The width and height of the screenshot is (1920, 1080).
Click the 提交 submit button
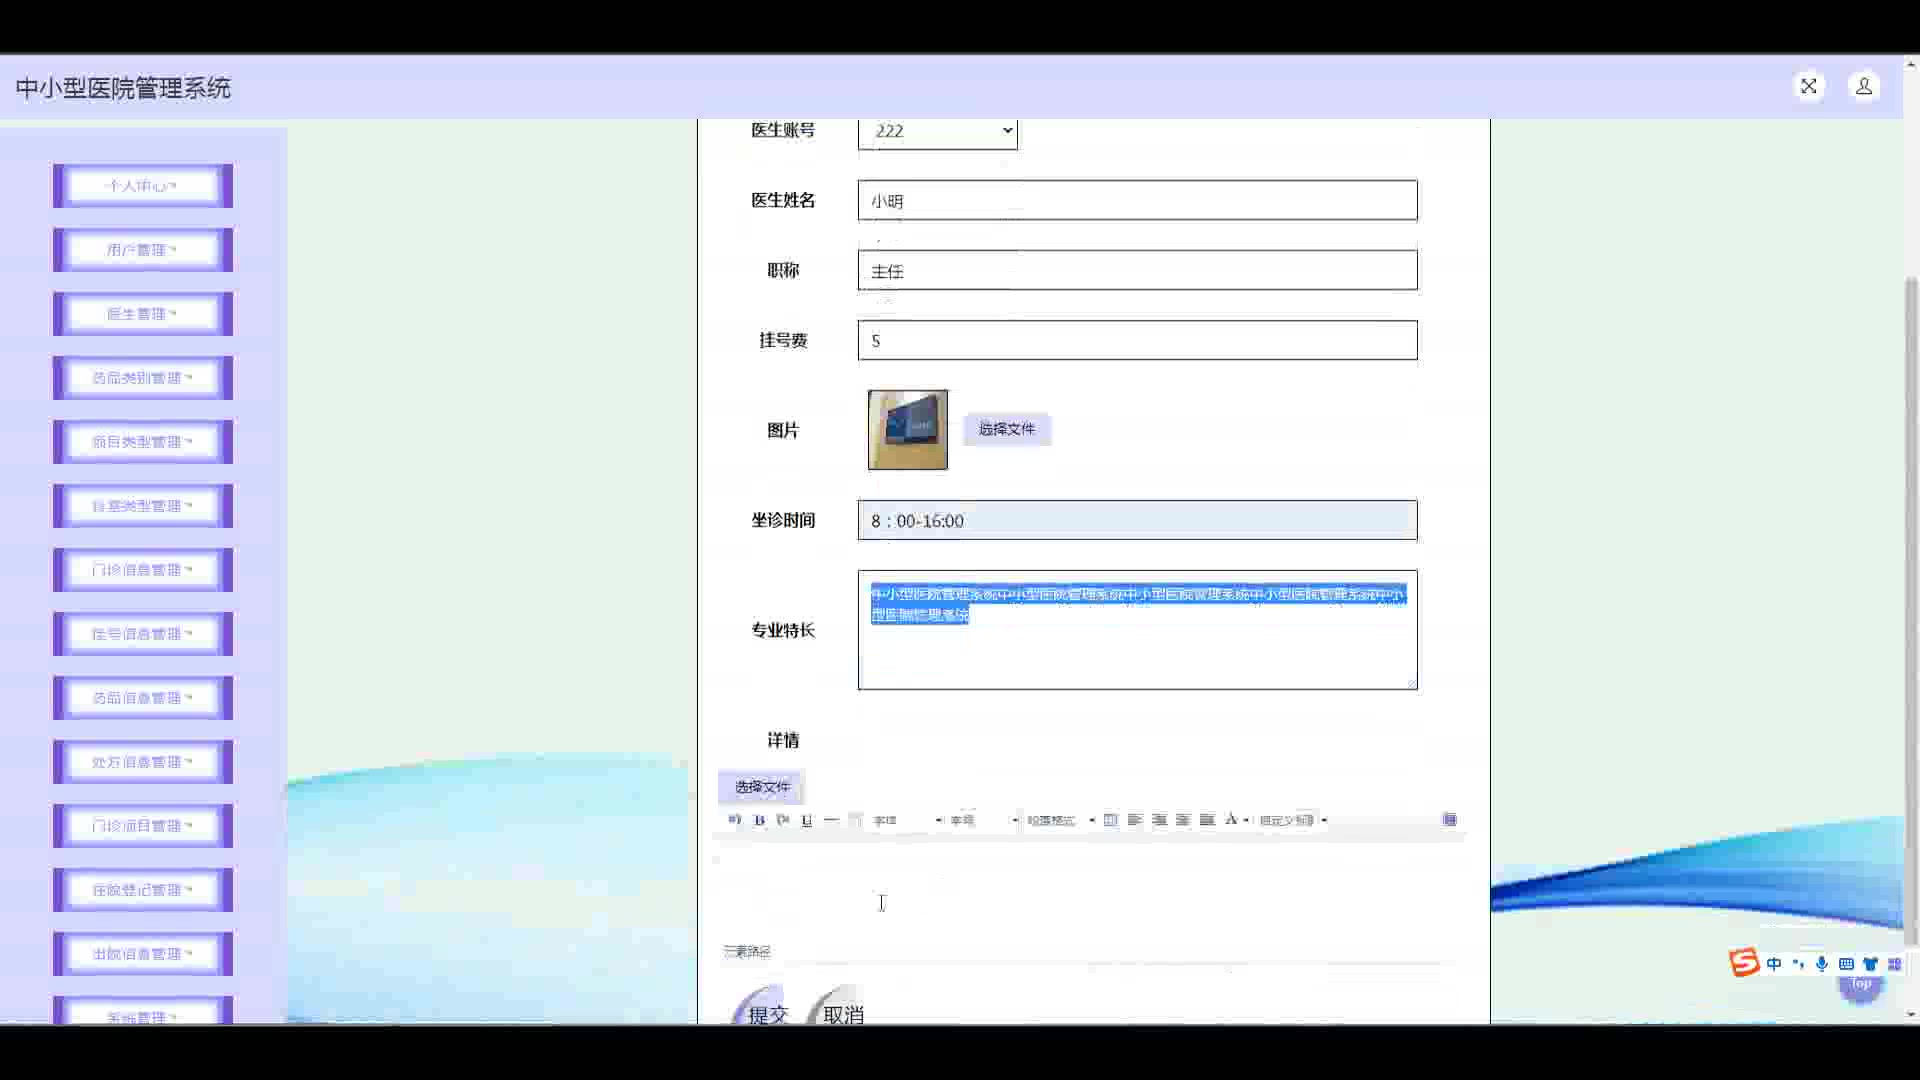coord(767,1012)
